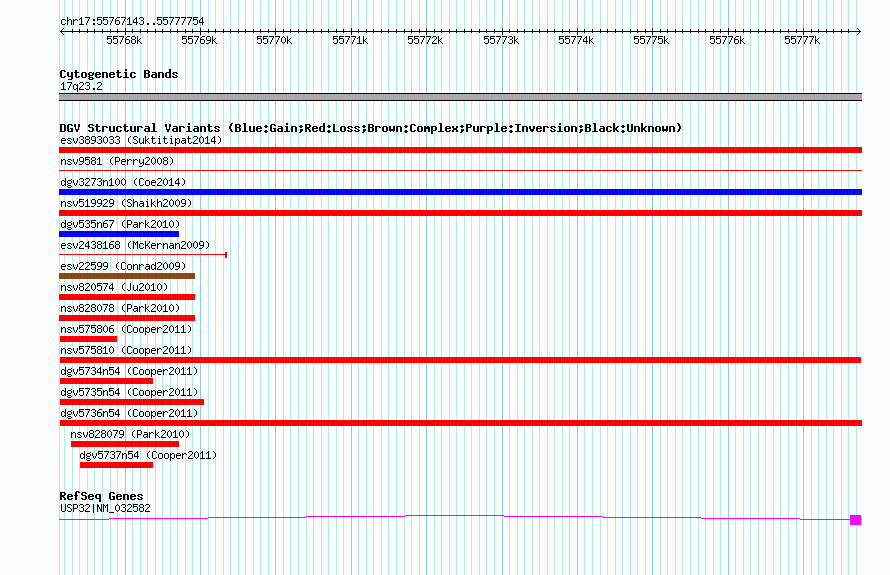This screenshot has height=575, width=890.
Task: Click the right arrow of the ruler
Action: [x=859, y=31]
